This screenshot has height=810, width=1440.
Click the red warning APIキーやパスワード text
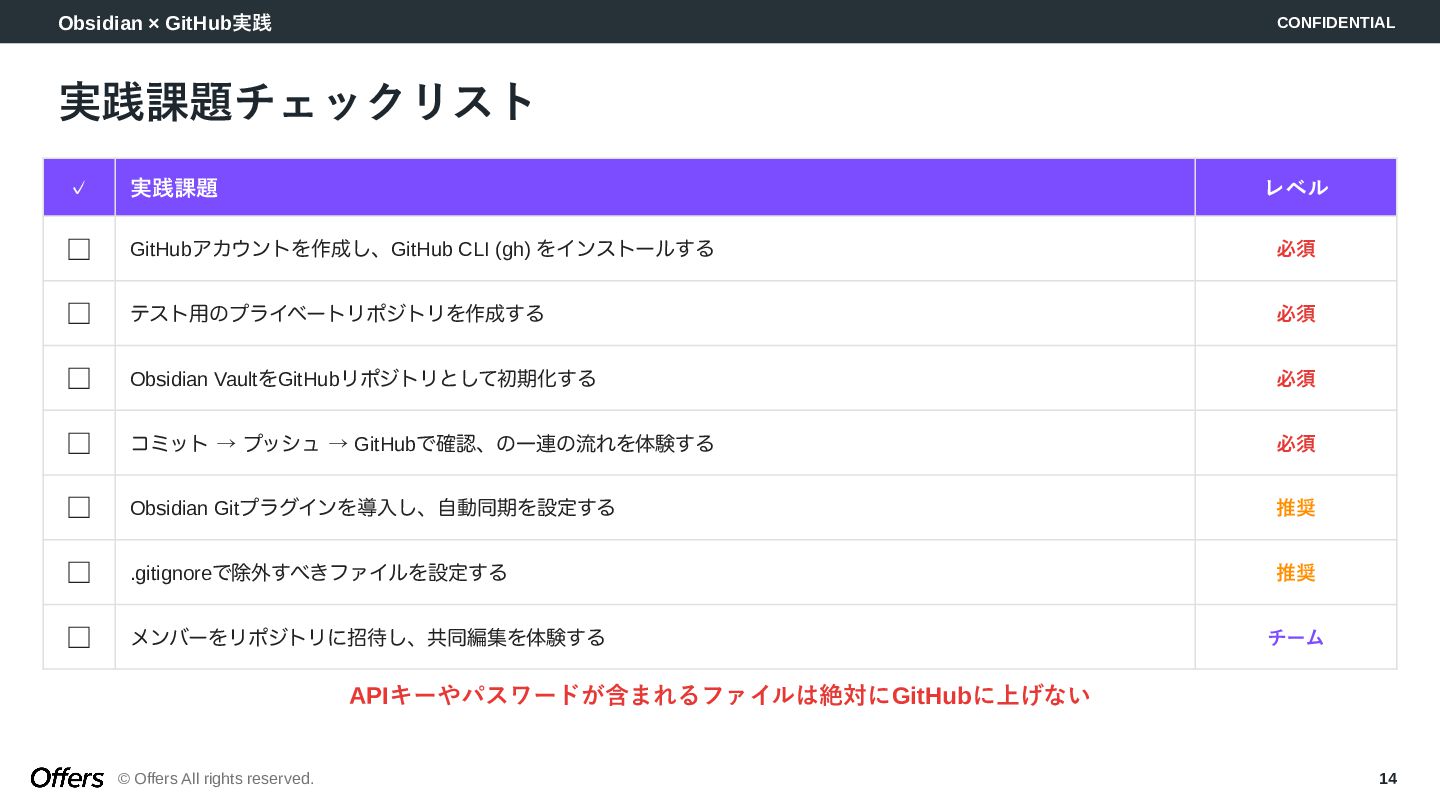[x=719, y=695]
